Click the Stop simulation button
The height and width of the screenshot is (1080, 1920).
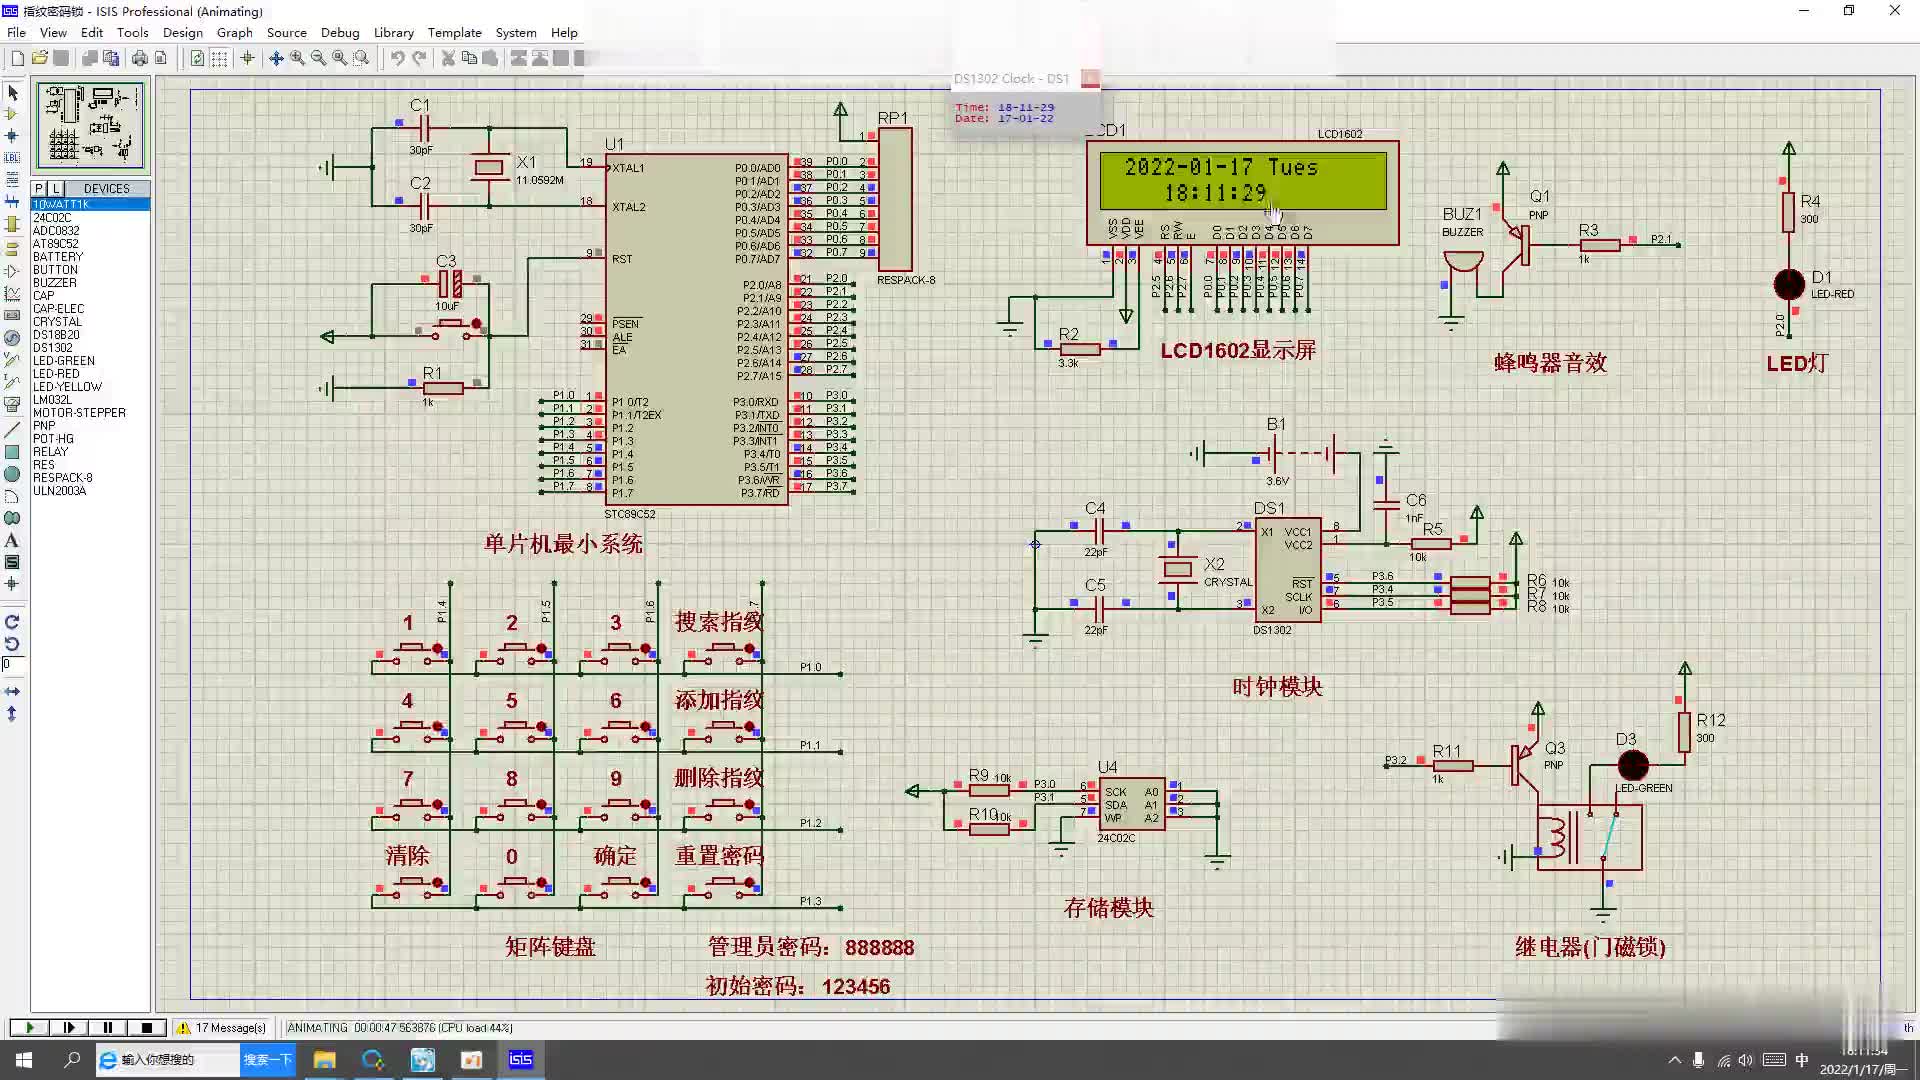pyautogui.click(x=146, y=1027)
